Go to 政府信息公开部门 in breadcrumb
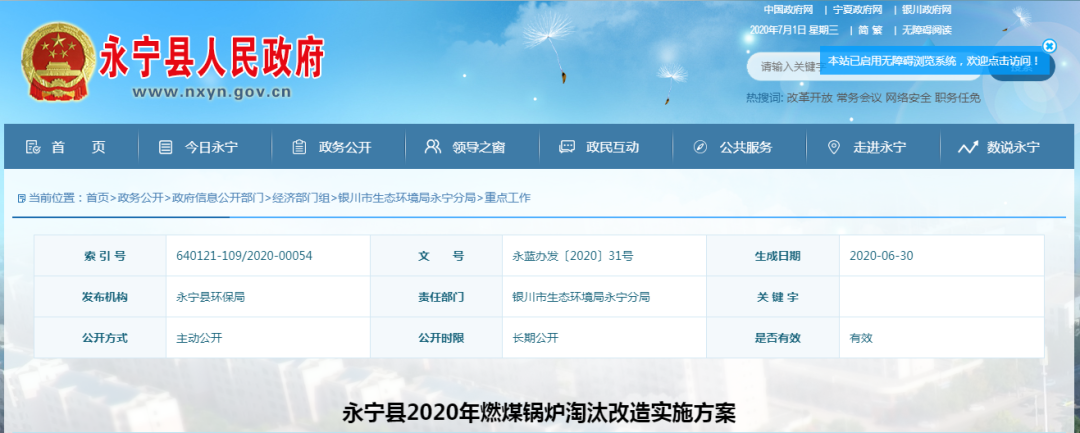 217,198
